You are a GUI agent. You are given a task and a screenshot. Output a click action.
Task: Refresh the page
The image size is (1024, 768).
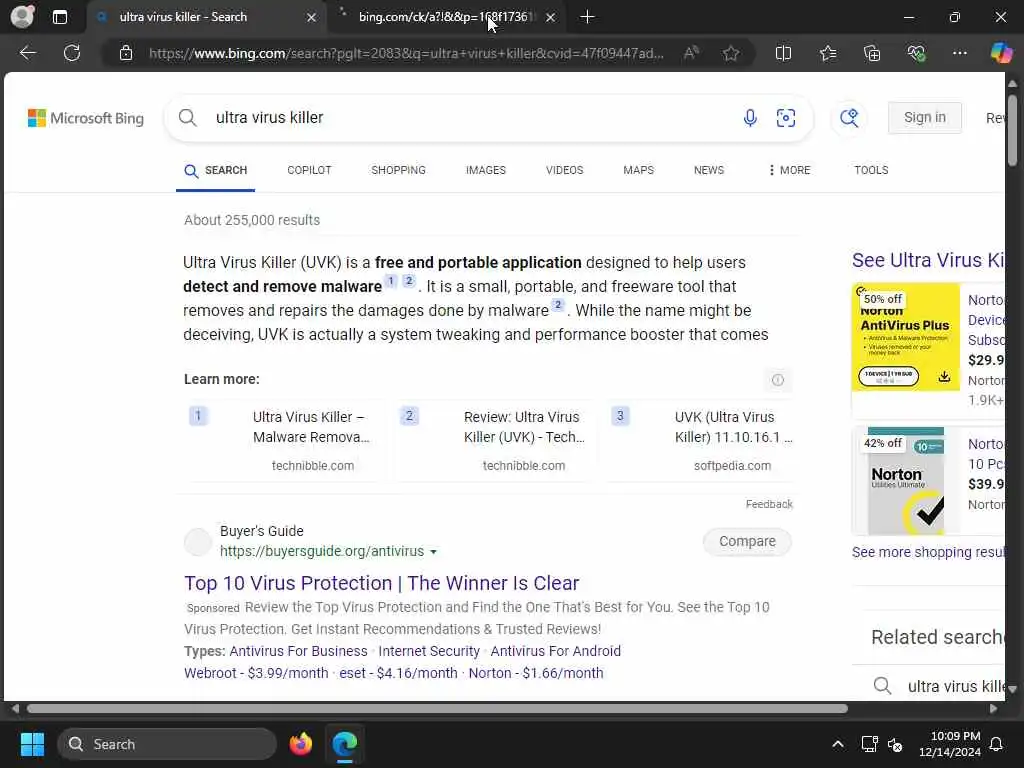[72, 53]
